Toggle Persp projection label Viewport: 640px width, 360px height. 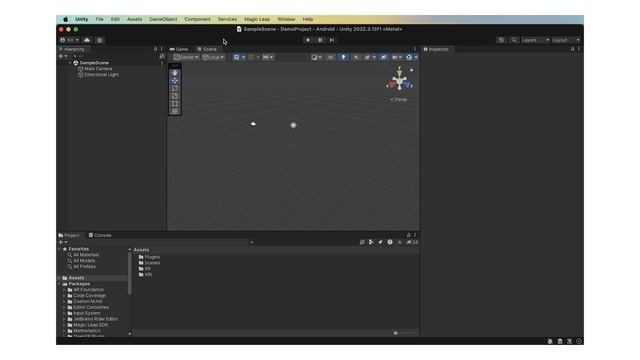(399, 100)
